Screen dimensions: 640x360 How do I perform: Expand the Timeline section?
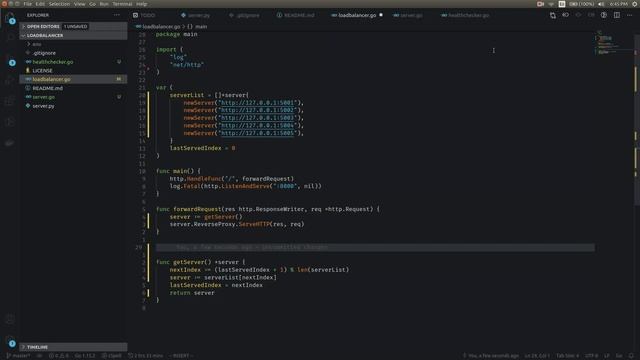point(73,347)
